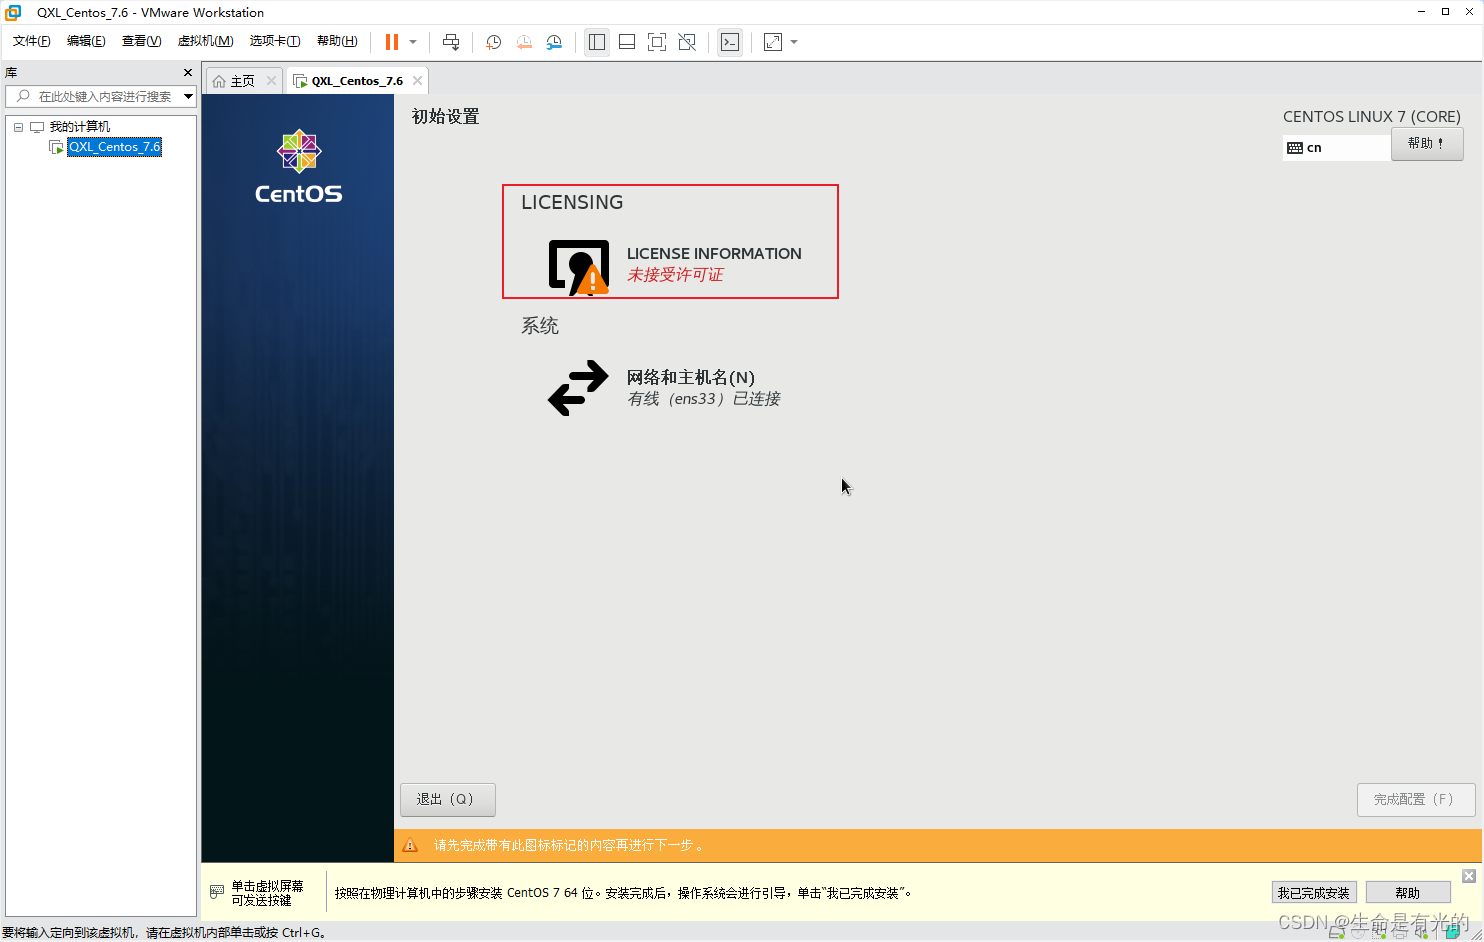
Task: Open the 文件(F) menu
Action: (x=32, y=41)
